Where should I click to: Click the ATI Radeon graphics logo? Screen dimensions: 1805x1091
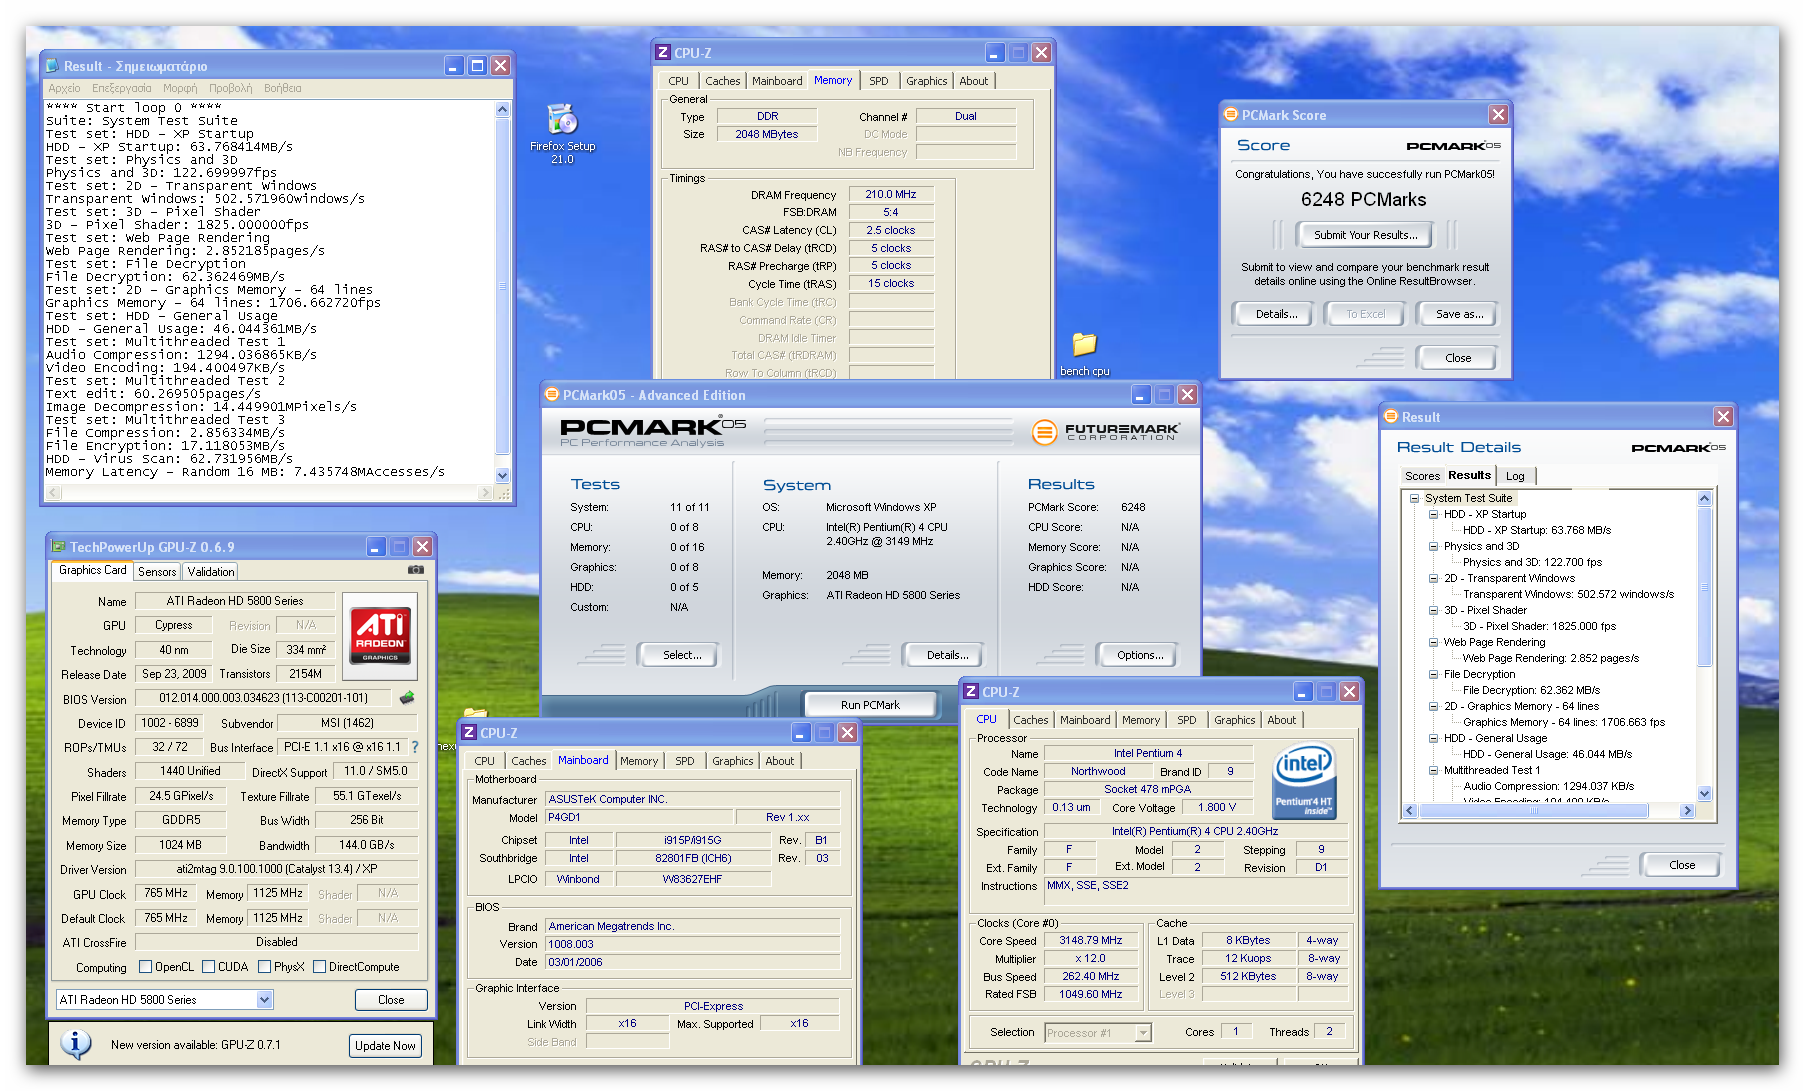pyautogui.click(x=380, y=635)
